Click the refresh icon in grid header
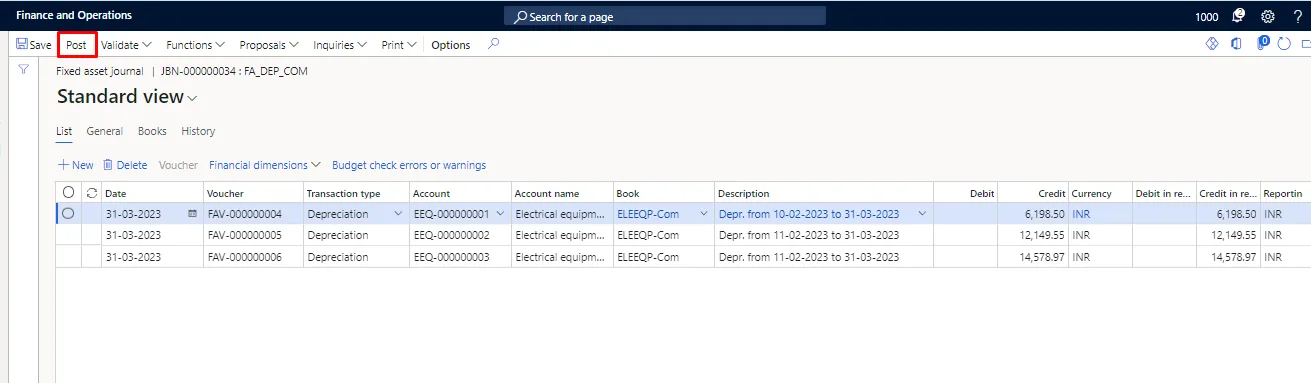The height and width of the screenshot is (383, 1311). click(x=92, y=193)
